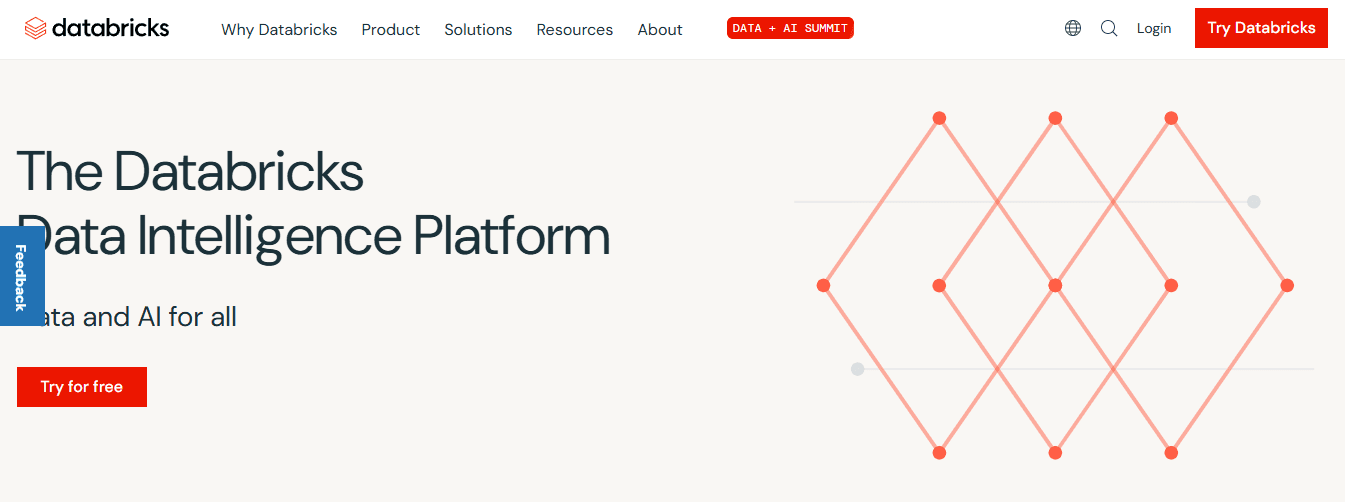Click the text "AI for all"
The height and width of the screenshot is (502, 1345).
pyautogui.click(x=186, y=317)
